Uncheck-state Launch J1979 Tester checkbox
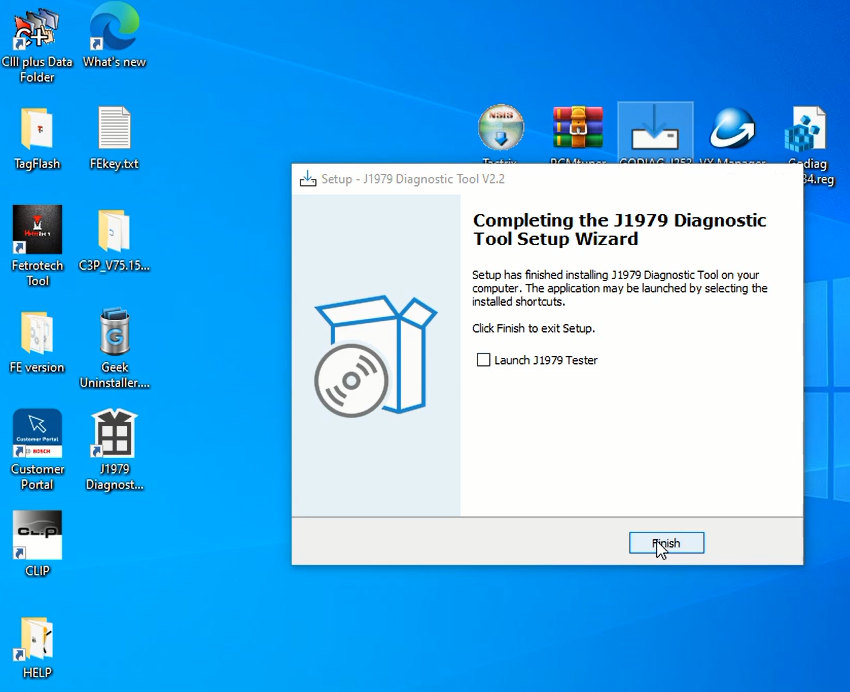 [x=484, y=360]
